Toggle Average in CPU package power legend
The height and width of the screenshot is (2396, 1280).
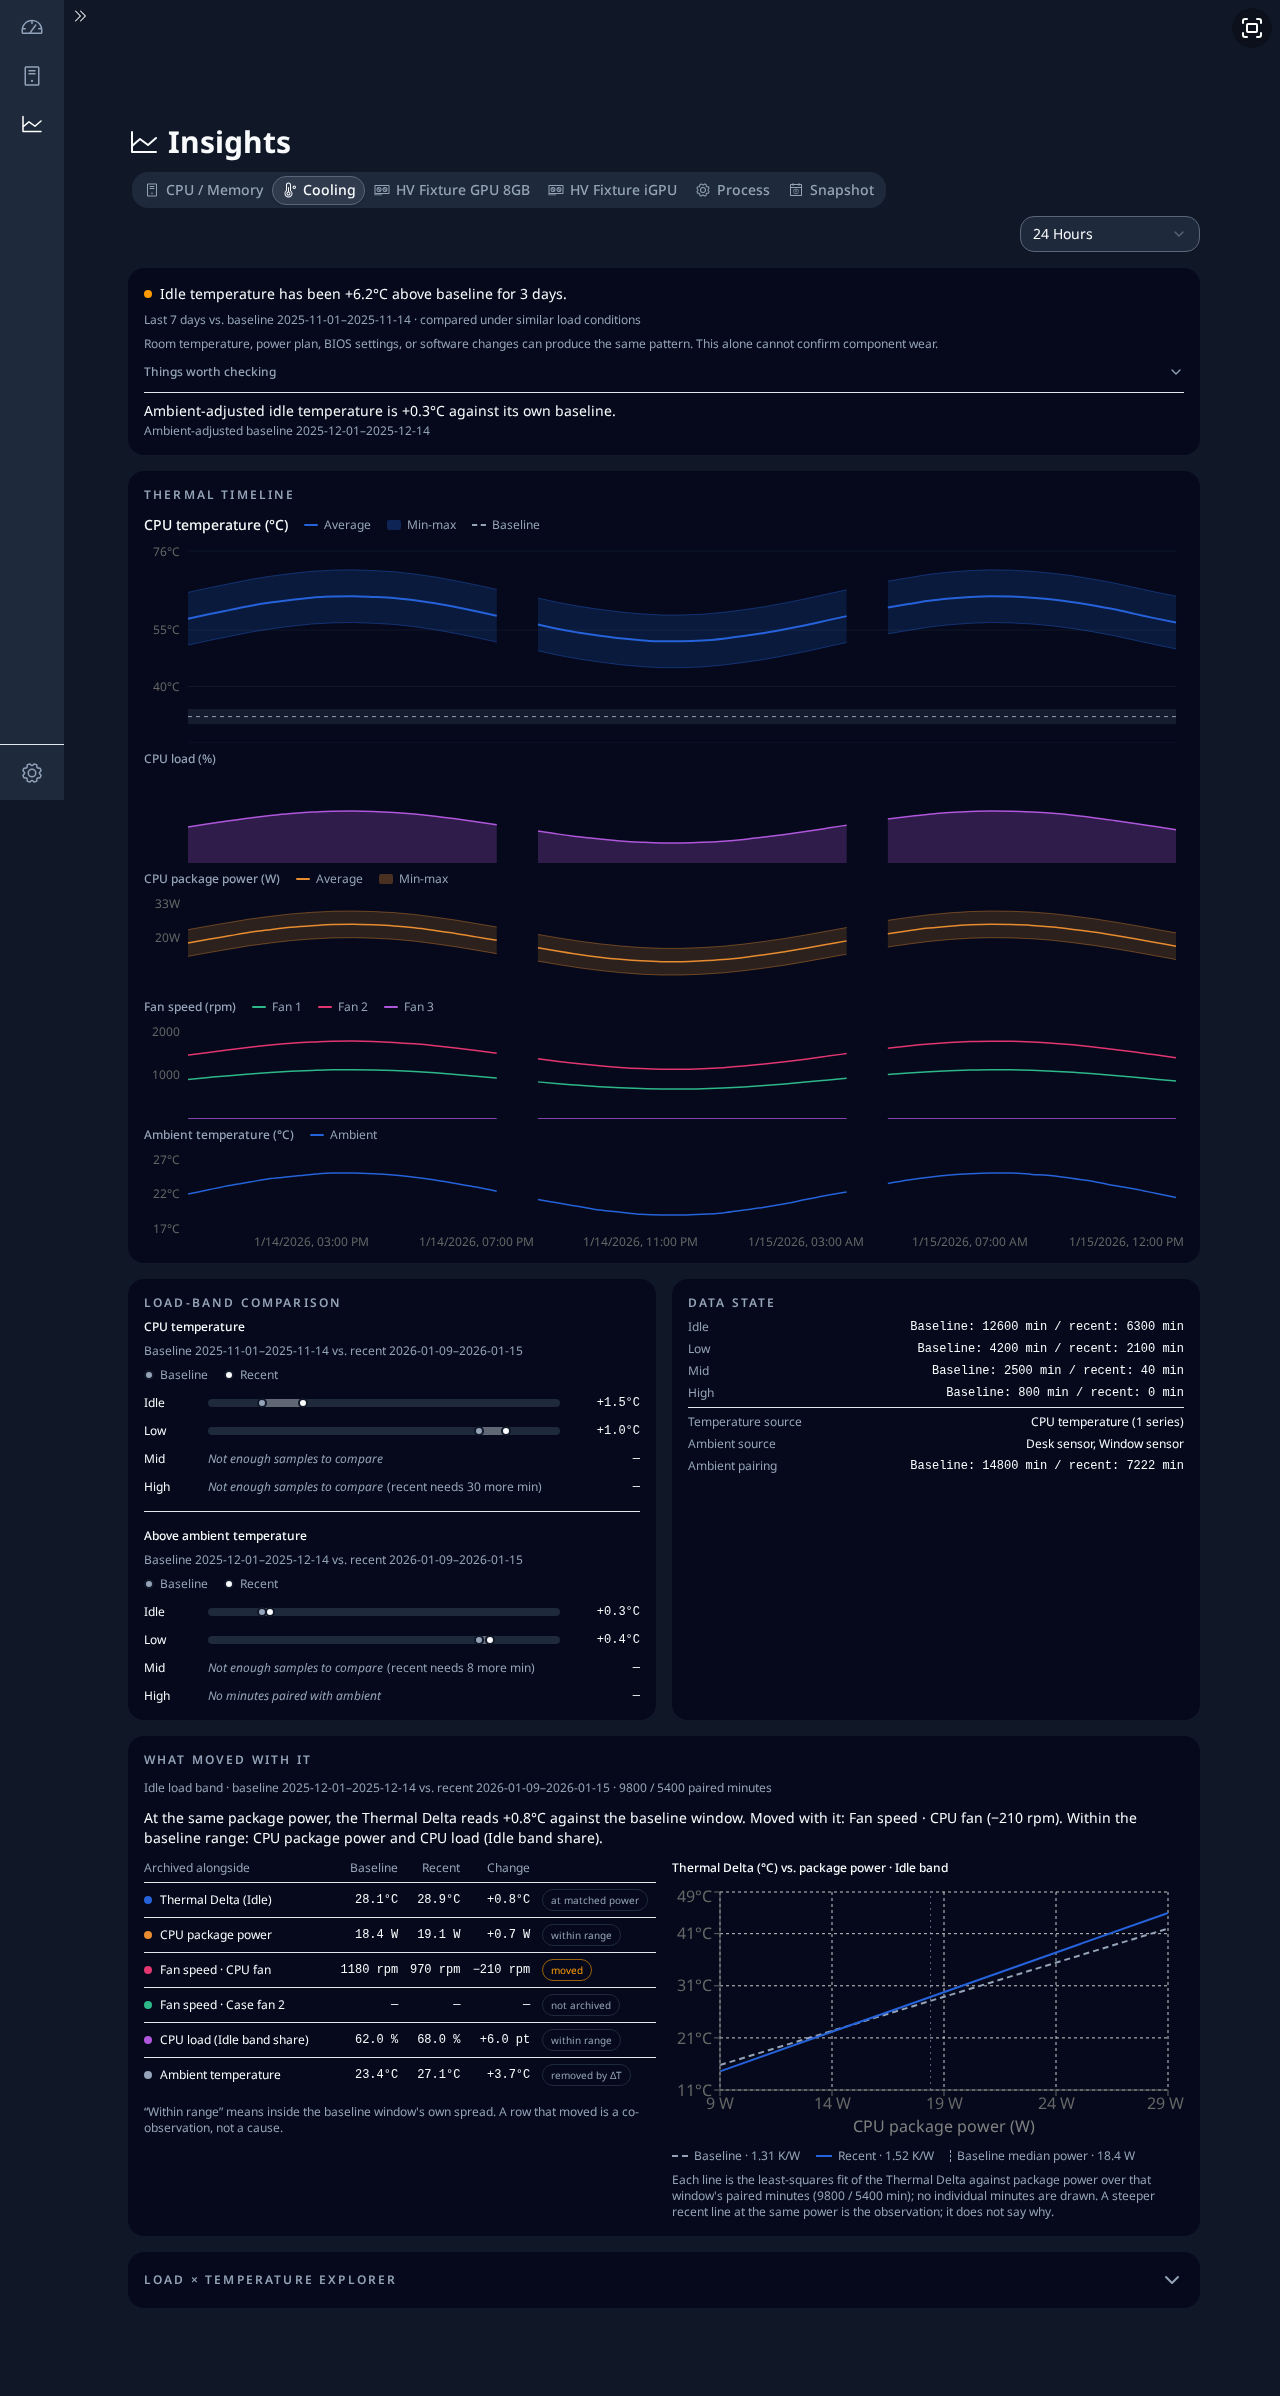pyautogui.click(x=329, y=879)
